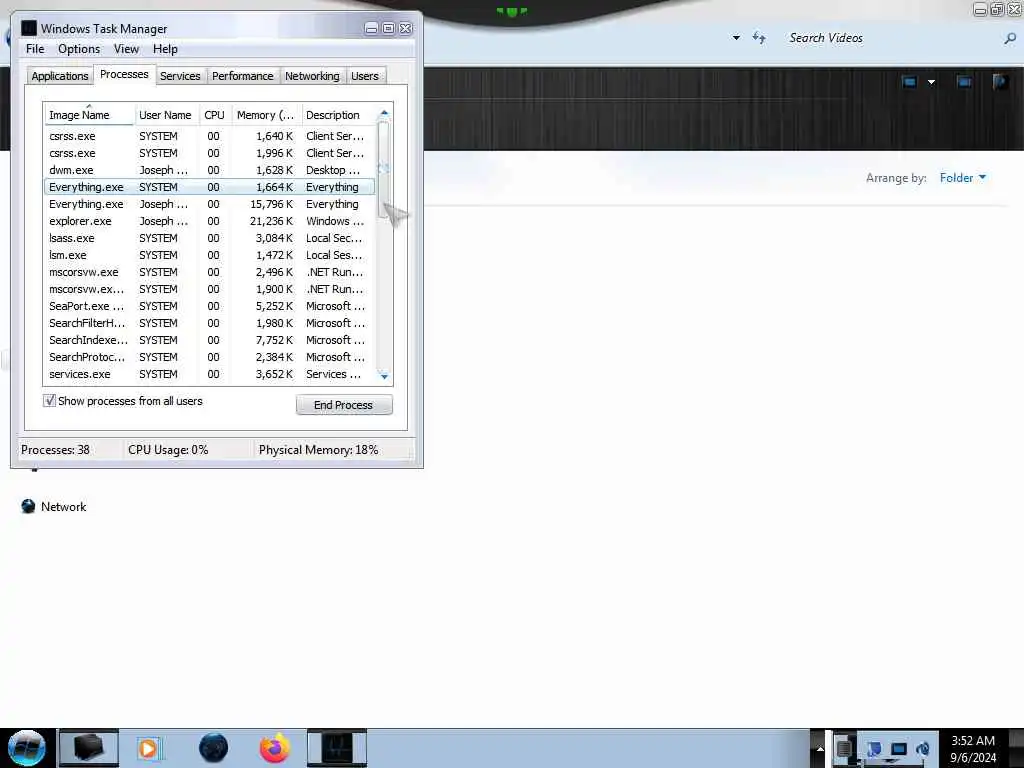This screenshot has height=768, width=1024.
Task: Click the search magnifier icon in Explorer
Action: pyautogui.click(x=1010, y=39)
